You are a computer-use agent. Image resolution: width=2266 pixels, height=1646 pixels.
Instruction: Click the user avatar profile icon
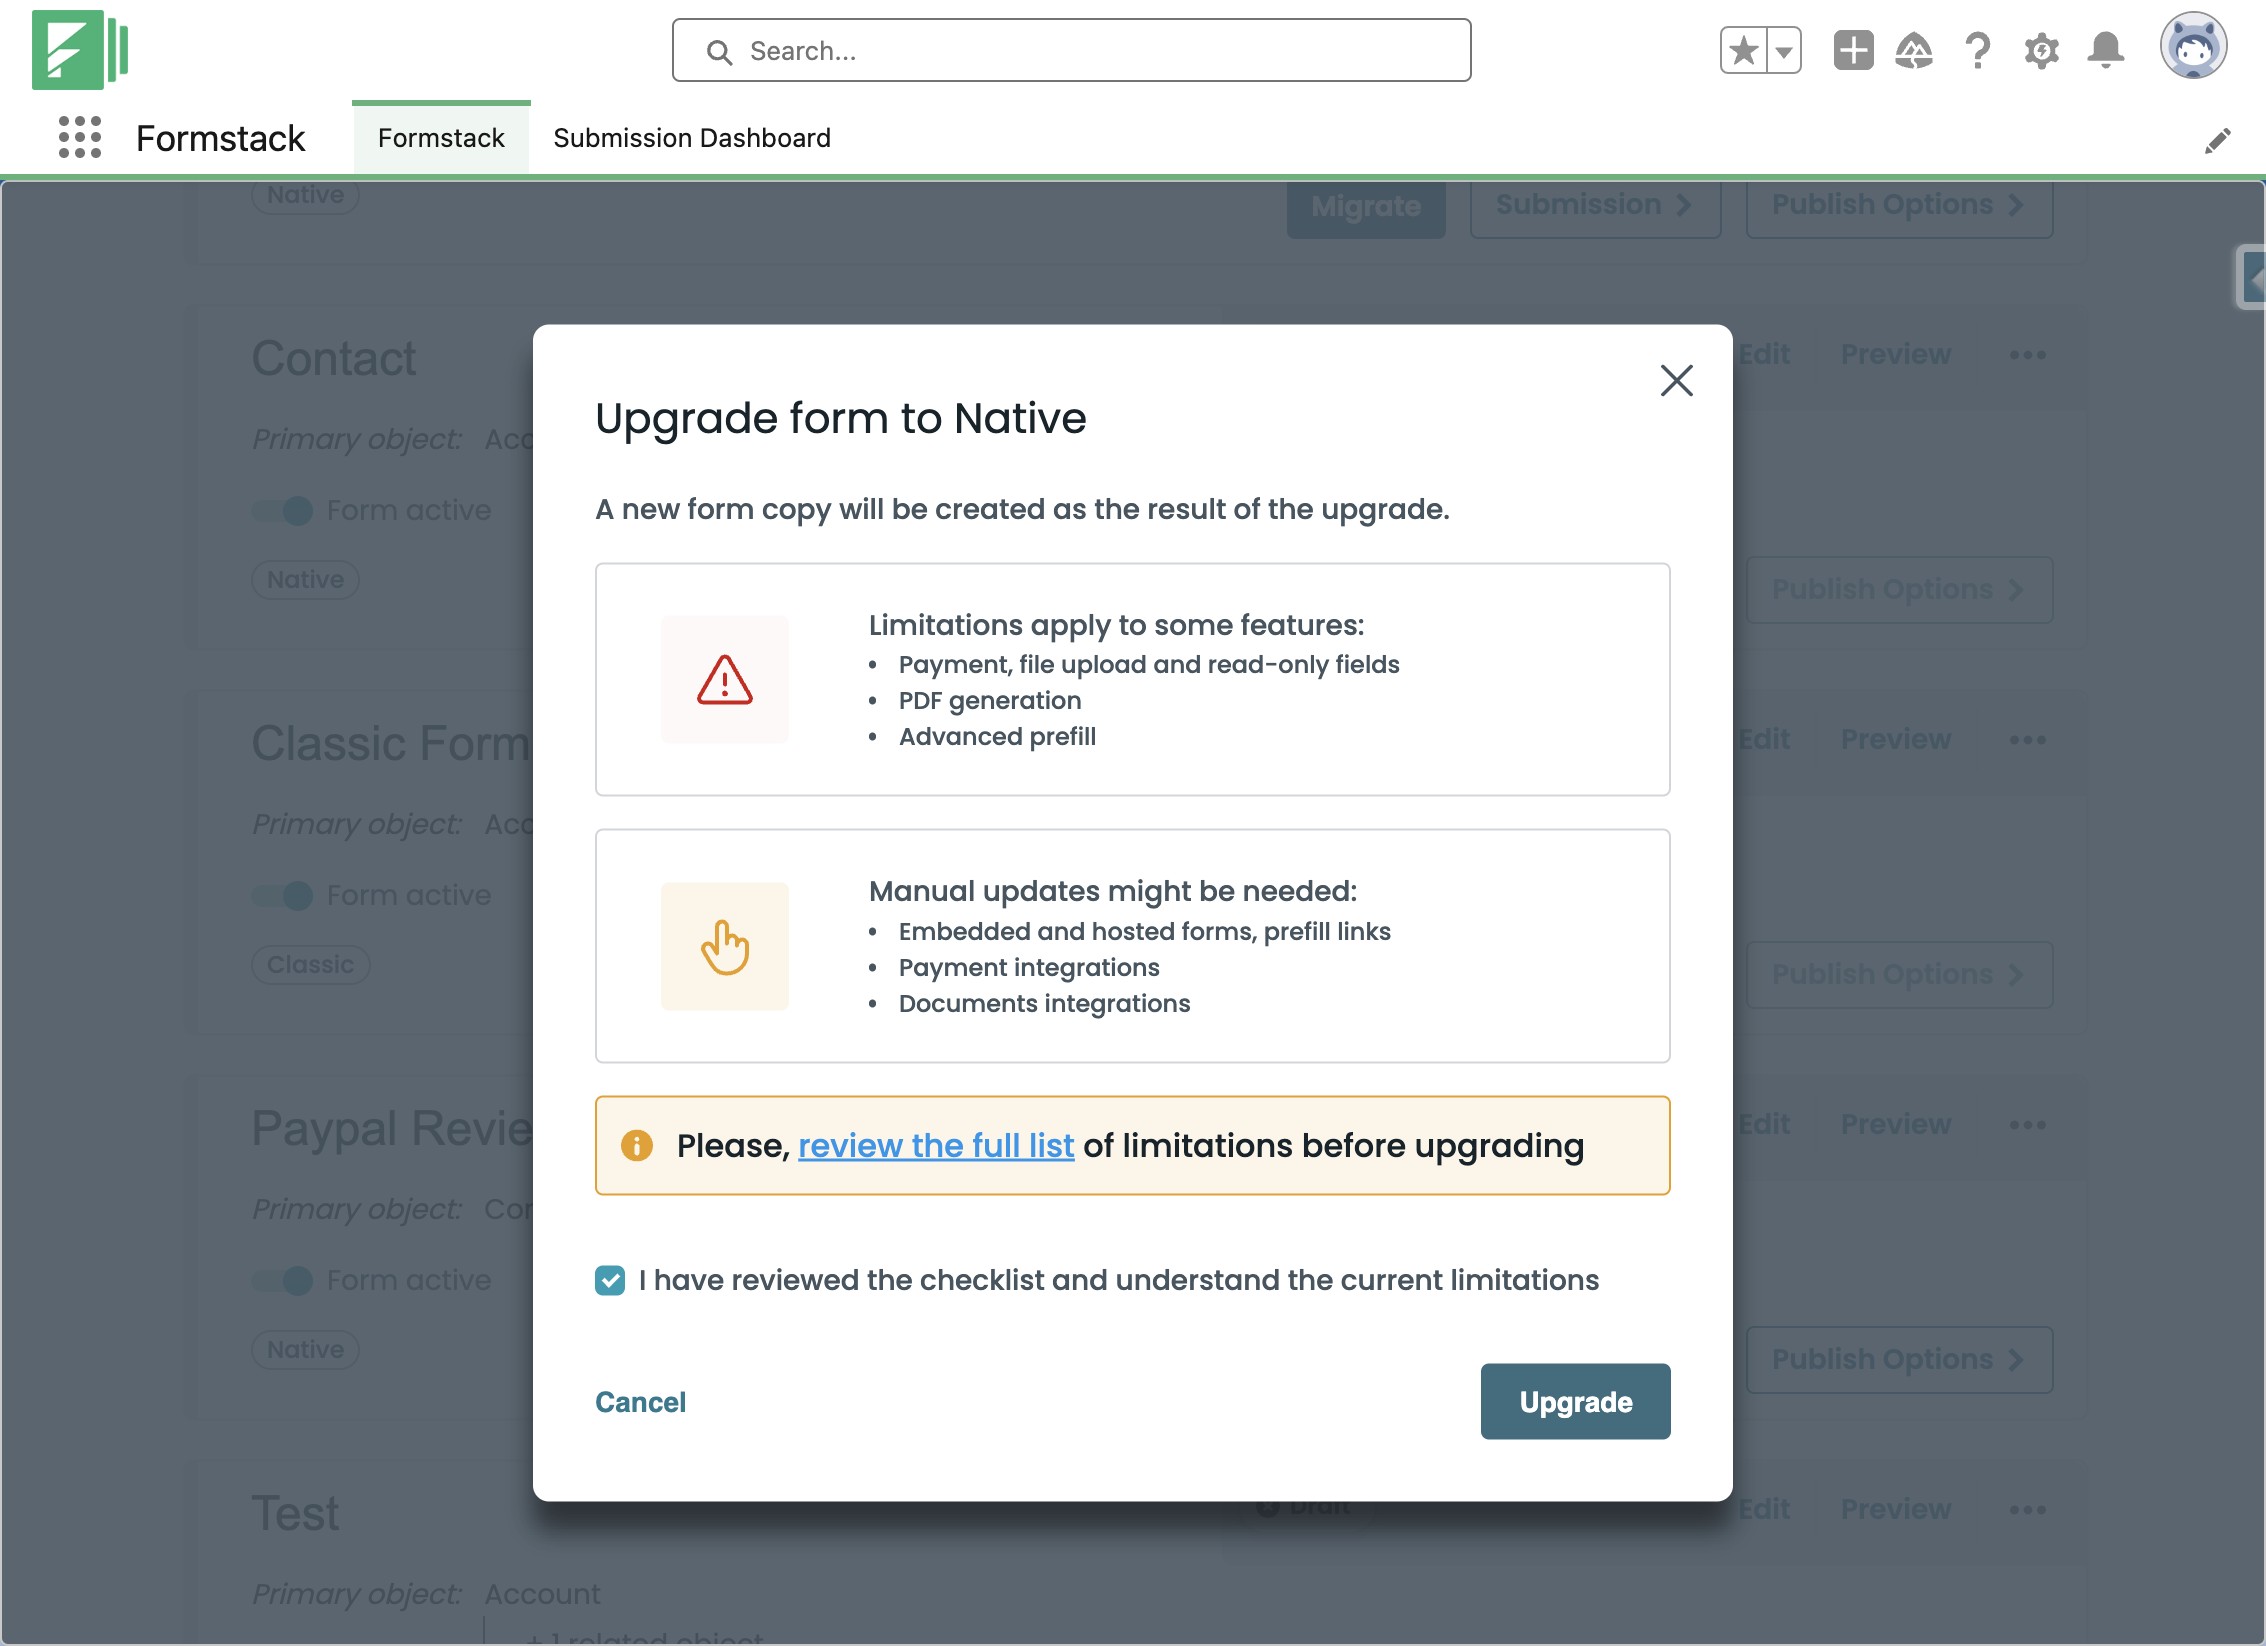tap(2192, 46)
